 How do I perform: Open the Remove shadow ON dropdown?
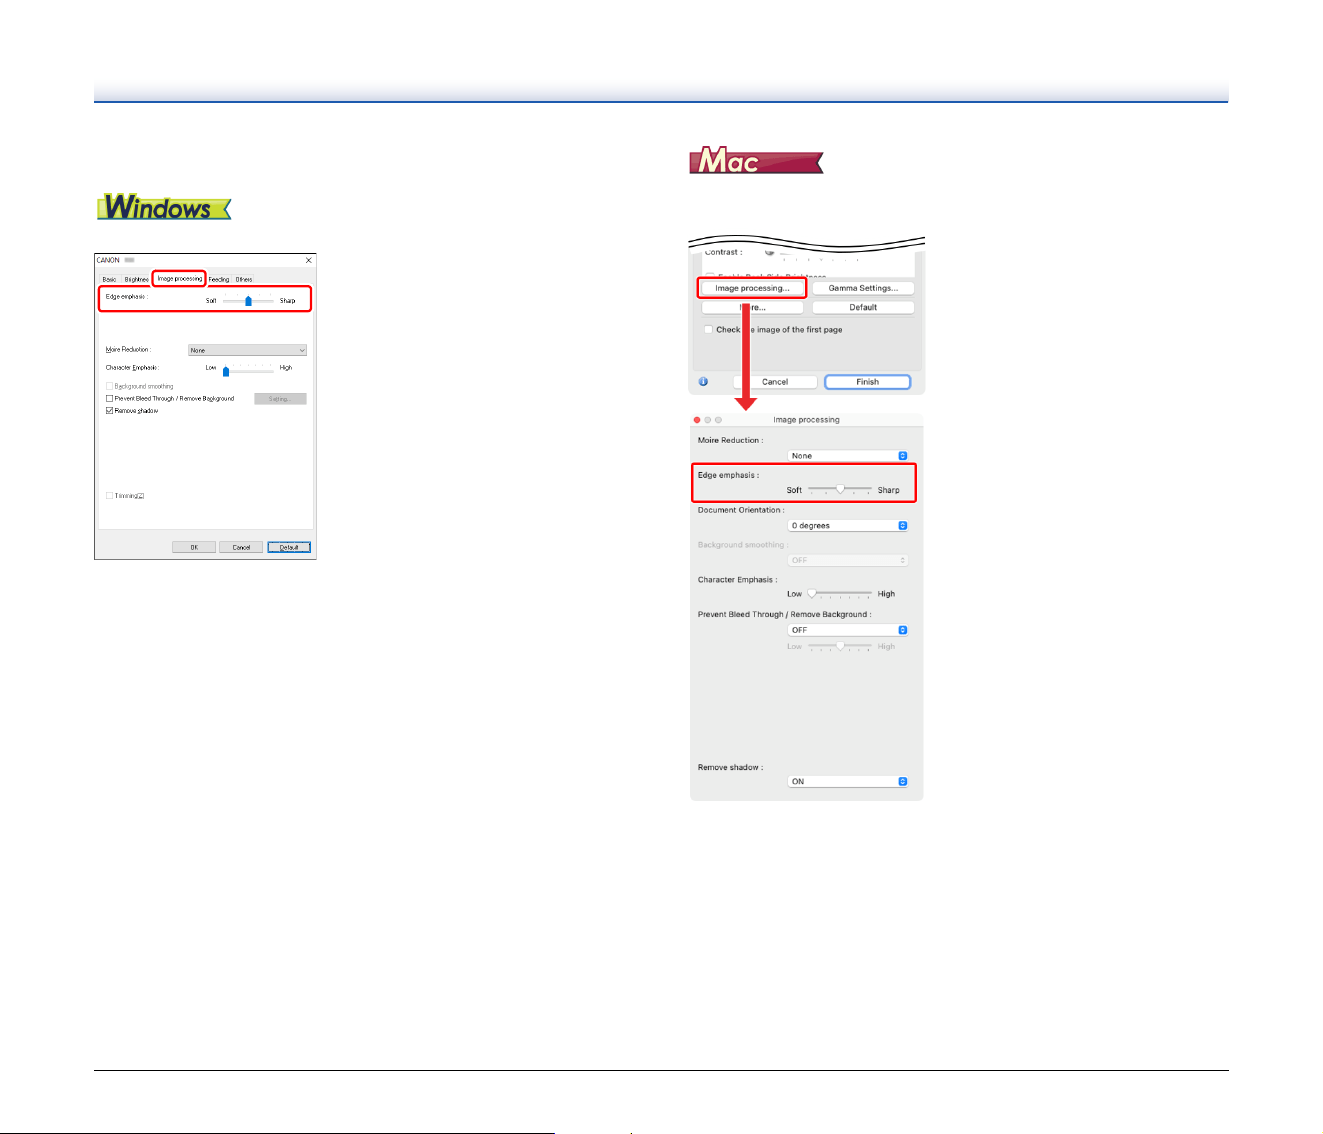[x=848, y=782]
